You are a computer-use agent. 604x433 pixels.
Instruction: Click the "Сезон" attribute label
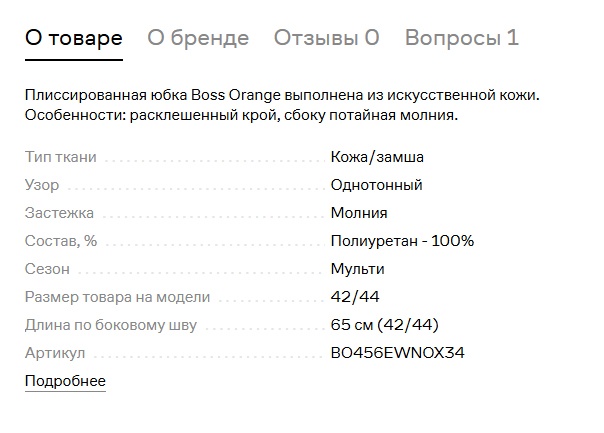47,269
